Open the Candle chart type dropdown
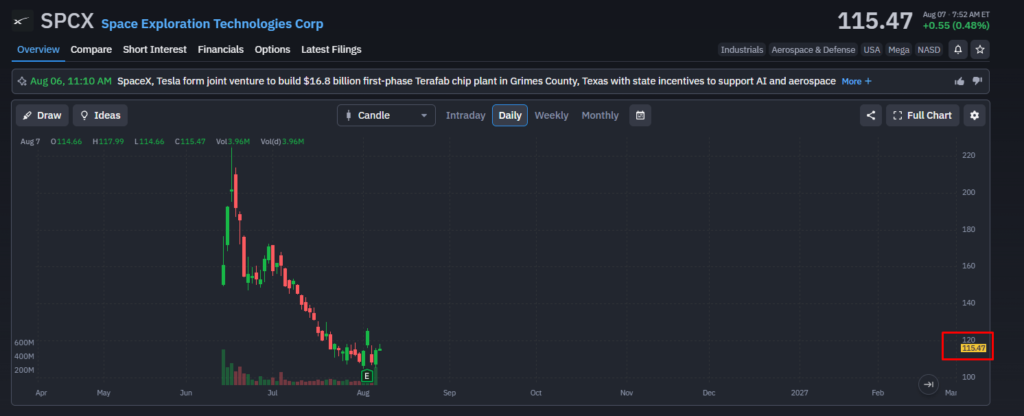1024x416 pixels. click(386, 116)
